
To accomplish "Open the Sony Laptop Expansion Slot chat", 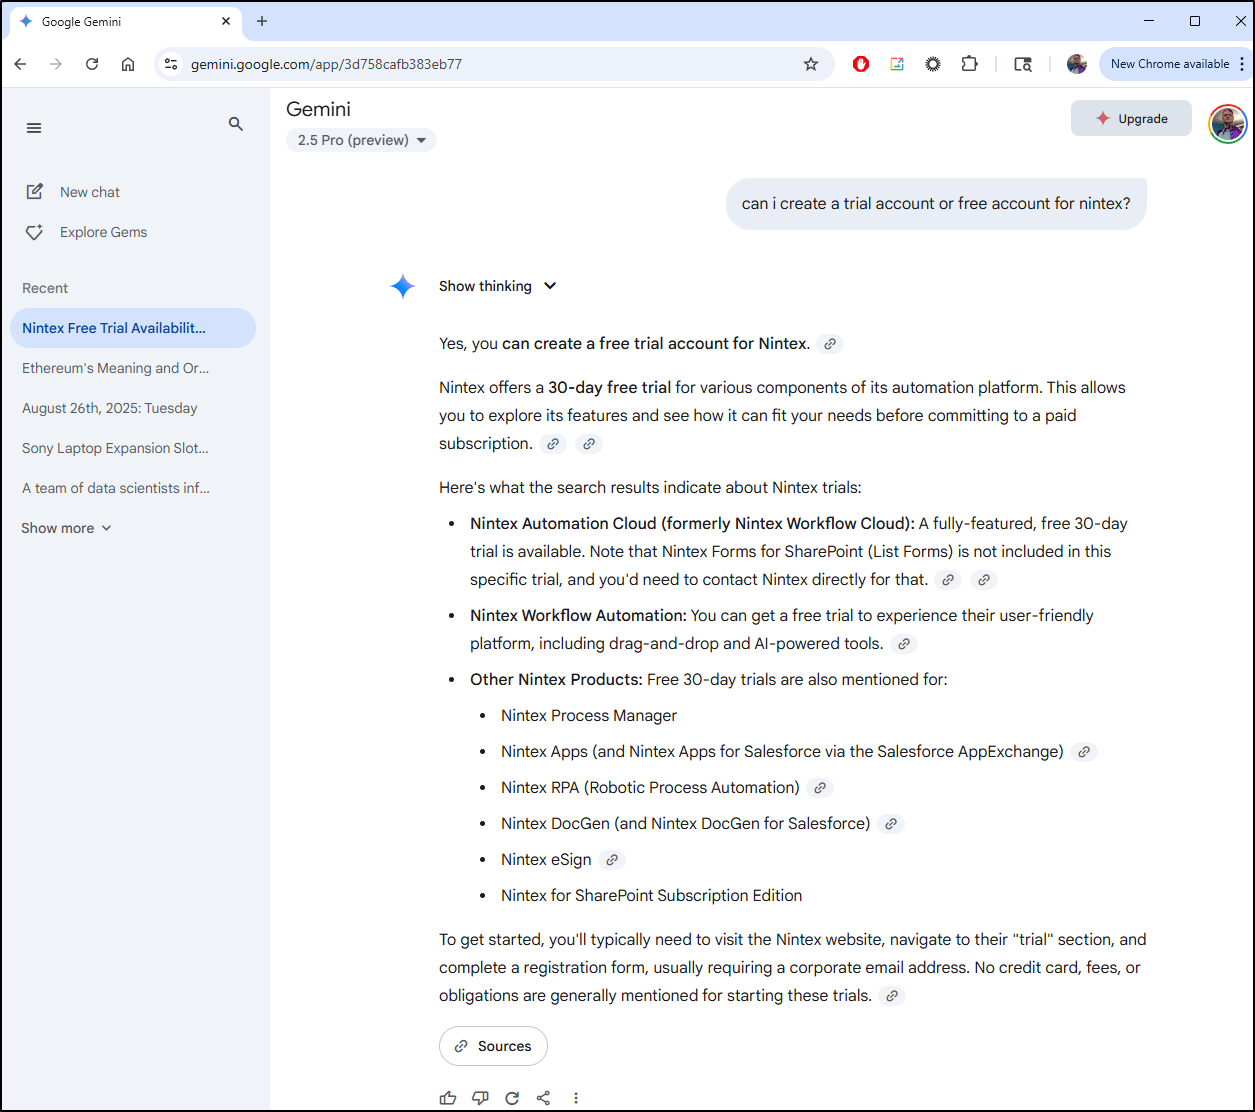I will coord(133,448).
